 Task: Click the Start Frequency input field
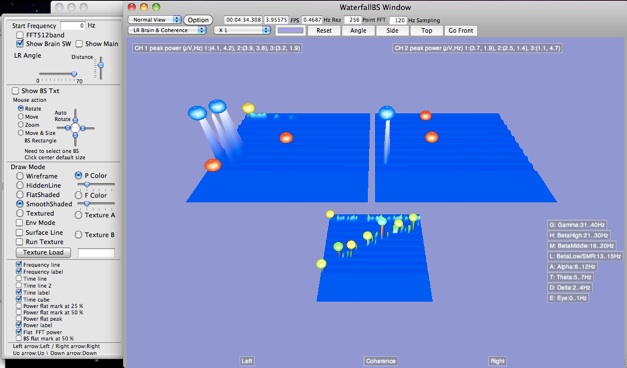(73, 26)
